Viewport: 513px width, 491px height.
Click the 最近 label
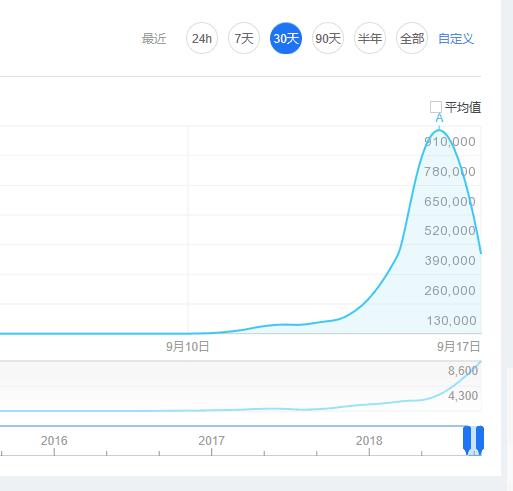154,39
